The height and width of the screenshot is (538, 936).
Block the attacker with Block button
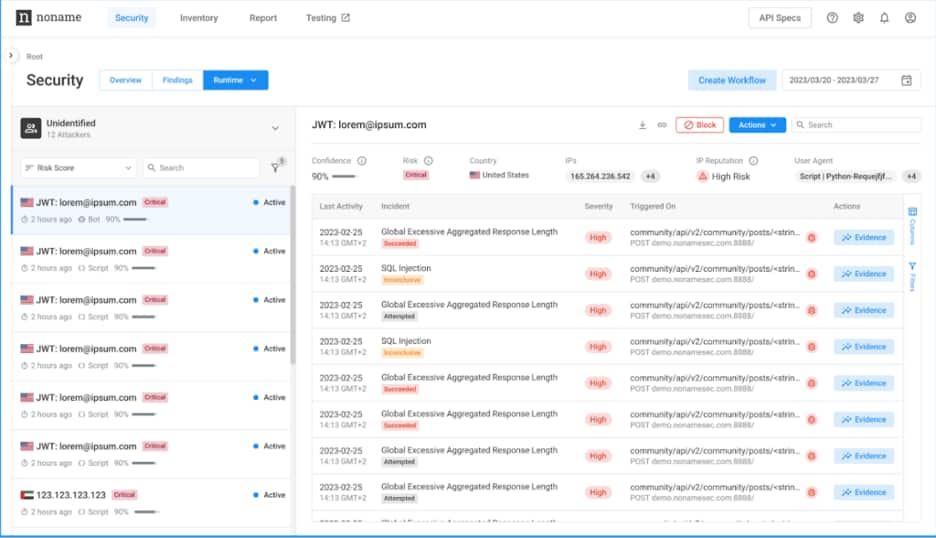699,125
